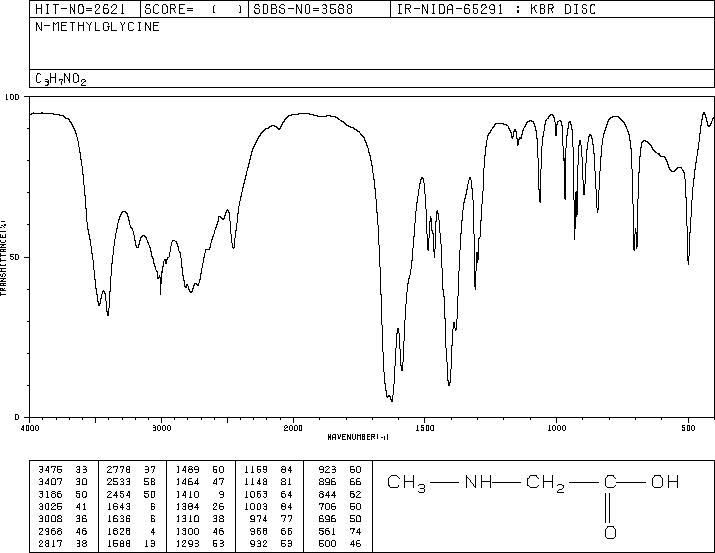The height and width of the screenshot is (553, 715).
Task: Click the N-METHYLGLYCINE compound name
Action: (97, 27)
